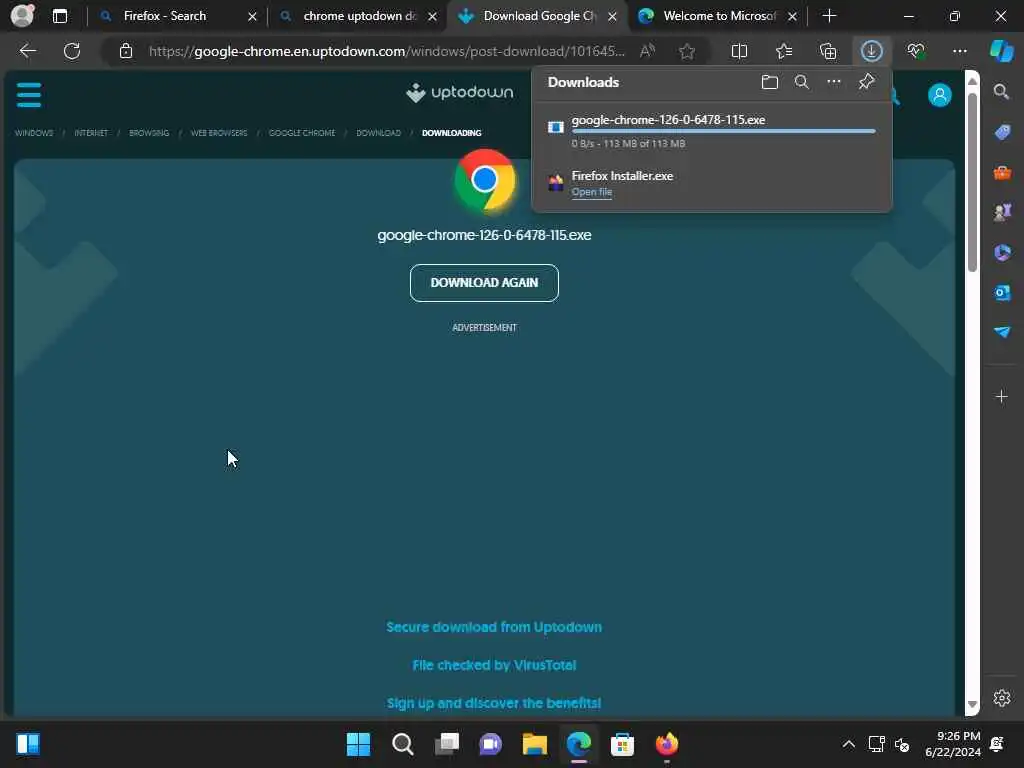The height and width of the screenshot is (768, 1024).
Task: Open sidebar Games chess icon
Action: [x=1002, y=212]
